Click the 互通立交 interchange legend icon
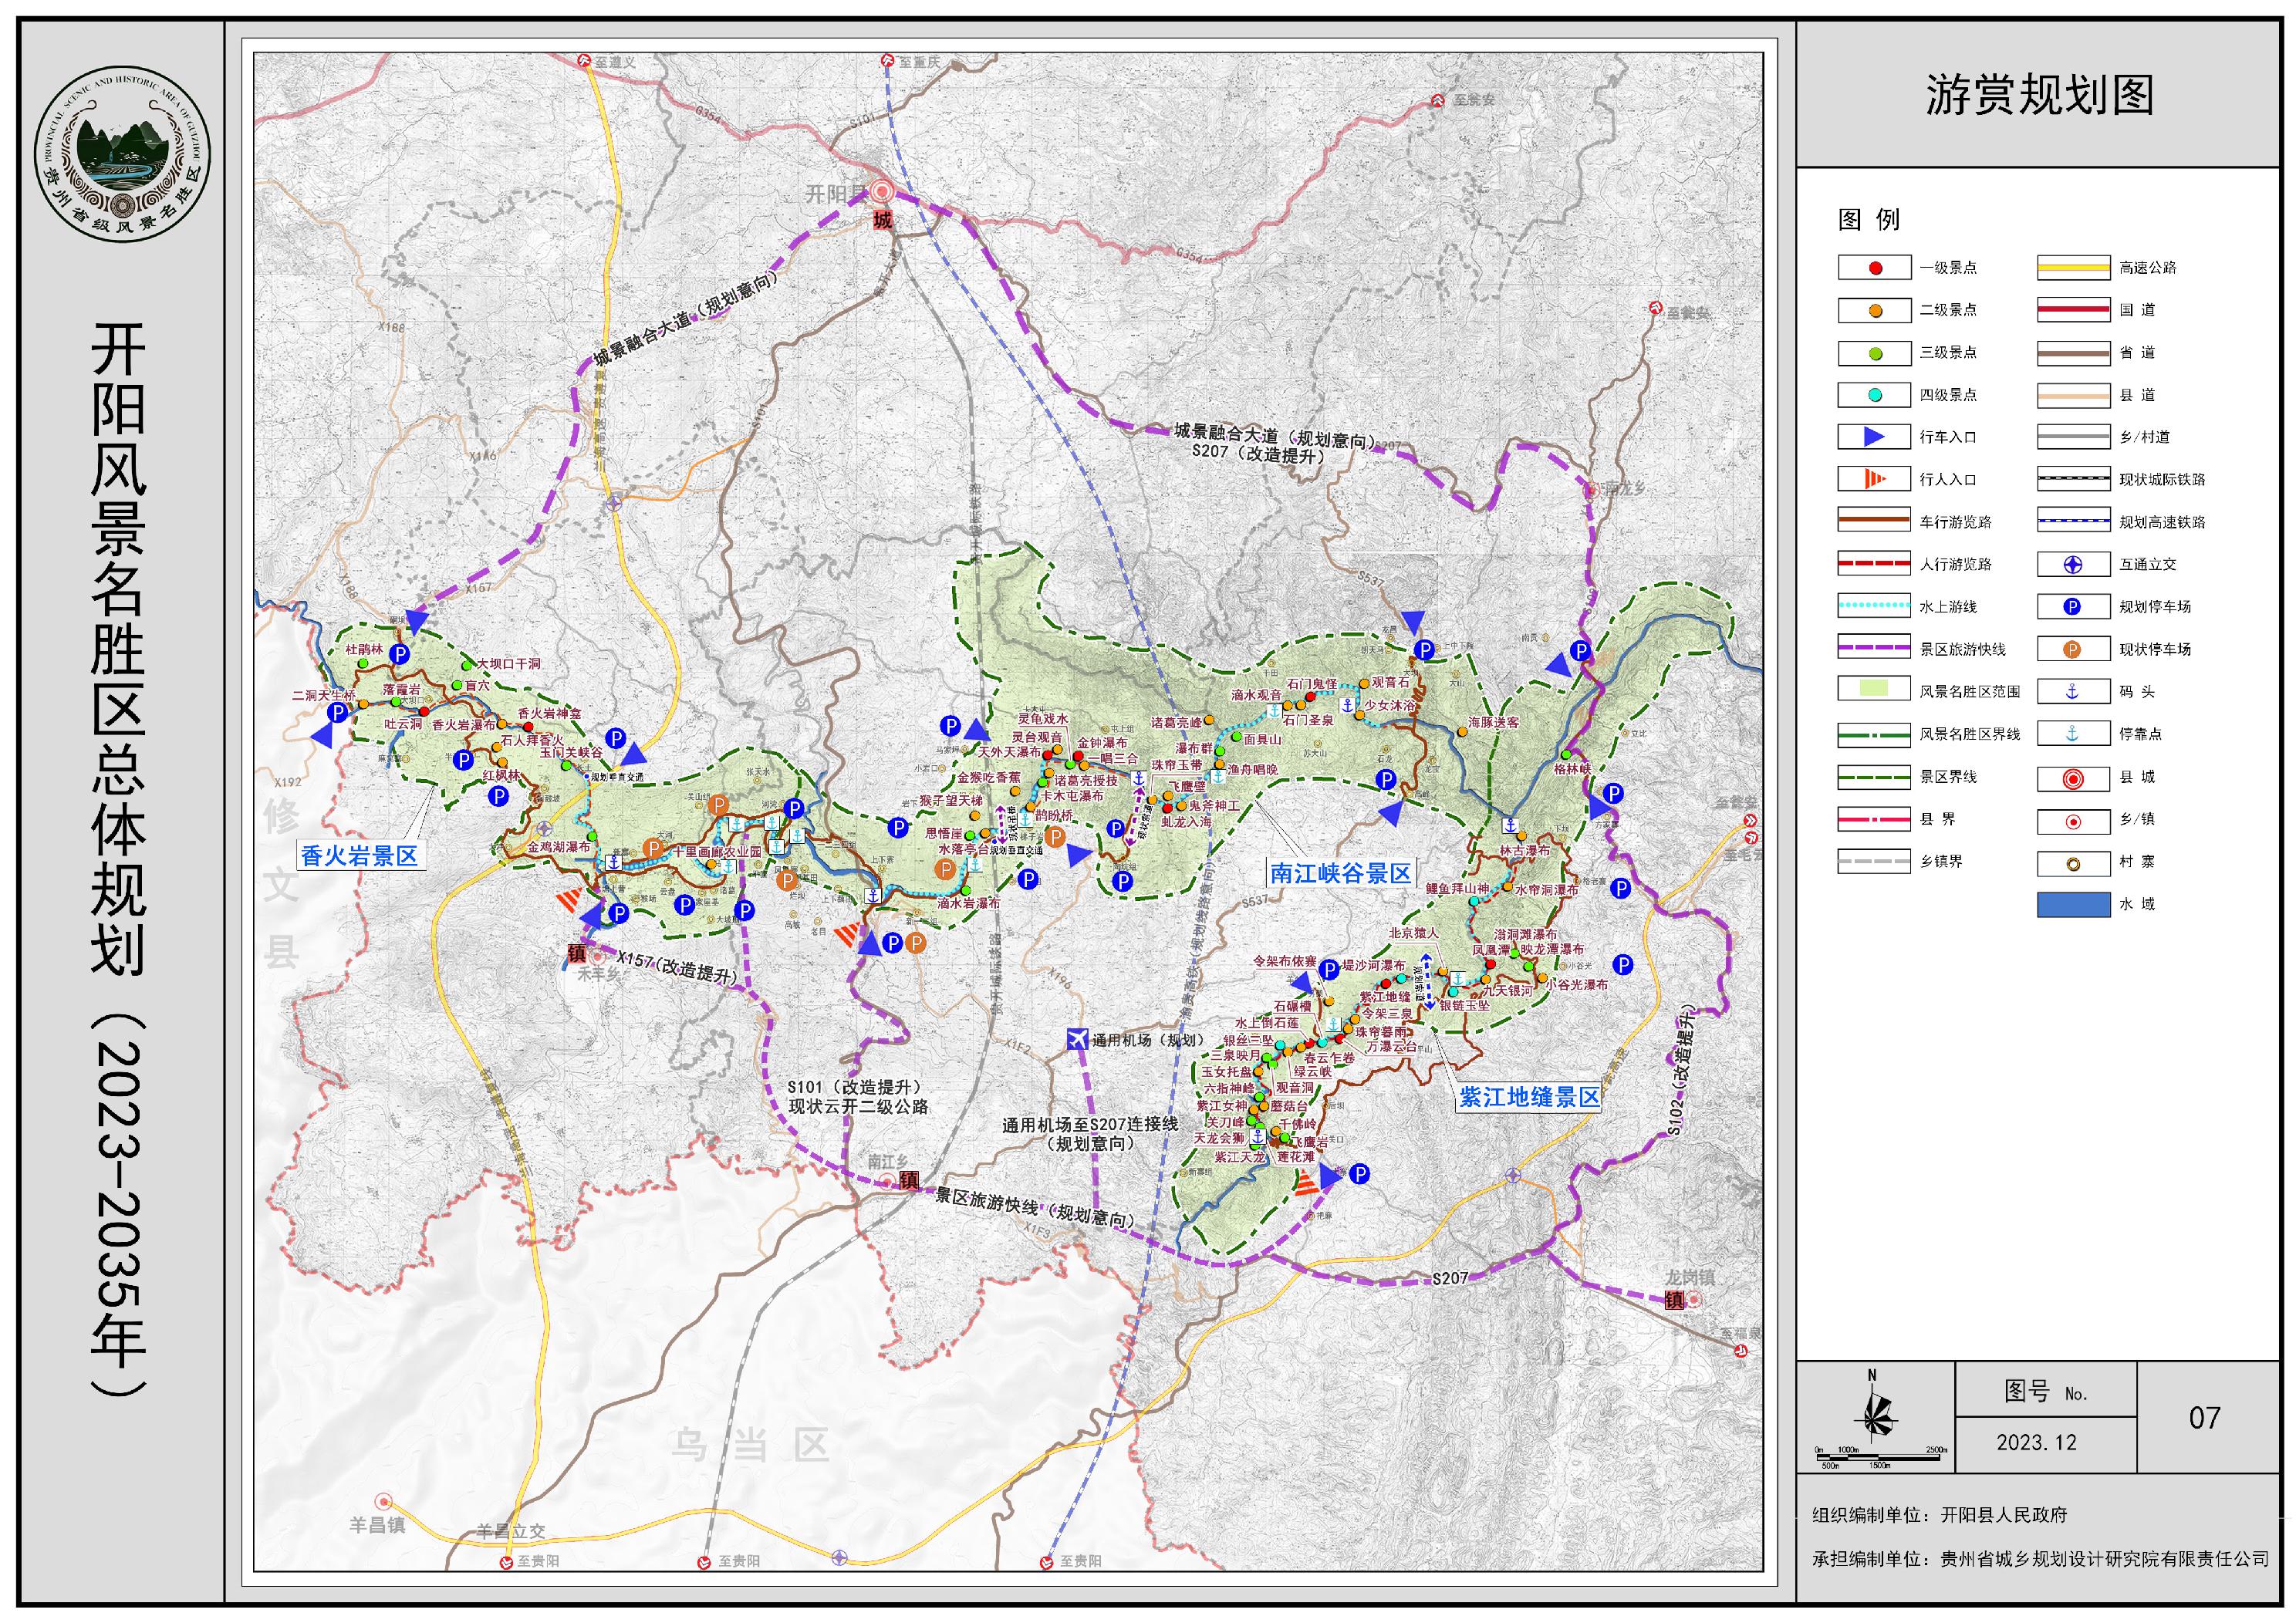Image resolution: width=2296 pixels, height=1623 pixels. [x=2073, y=564]
